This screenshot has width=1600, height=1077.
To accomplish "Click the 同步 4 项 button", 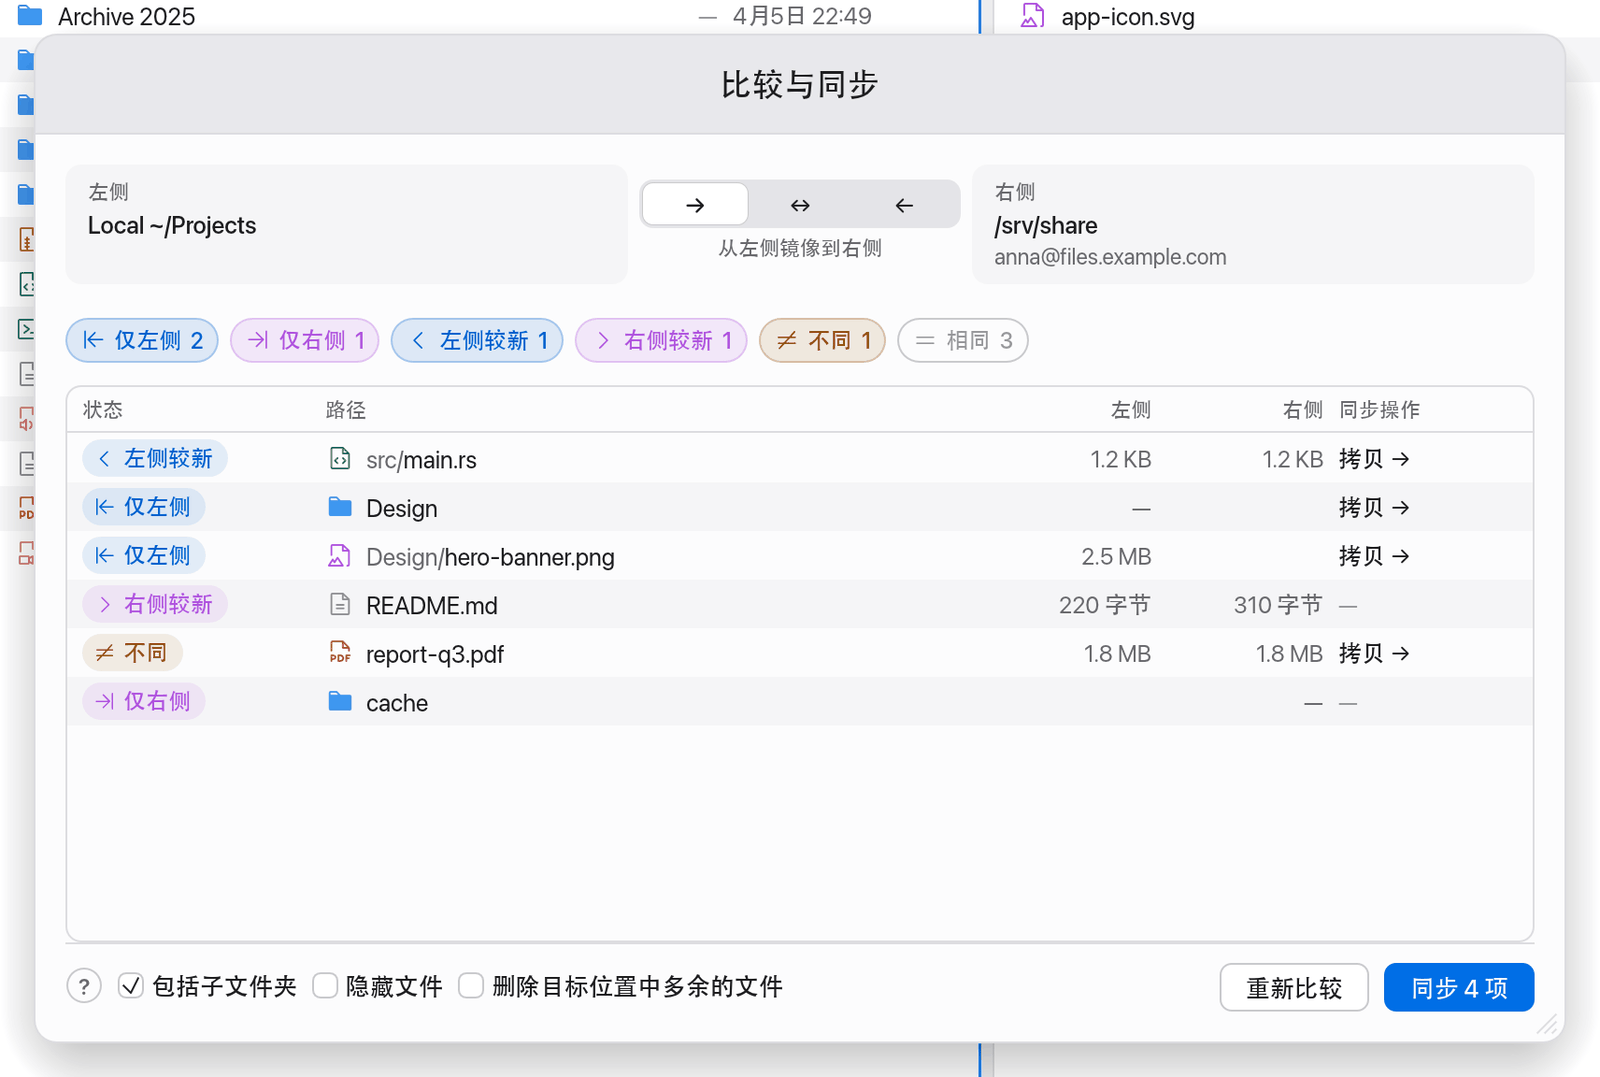I will pyautogui.click(x=1459, y=988).
